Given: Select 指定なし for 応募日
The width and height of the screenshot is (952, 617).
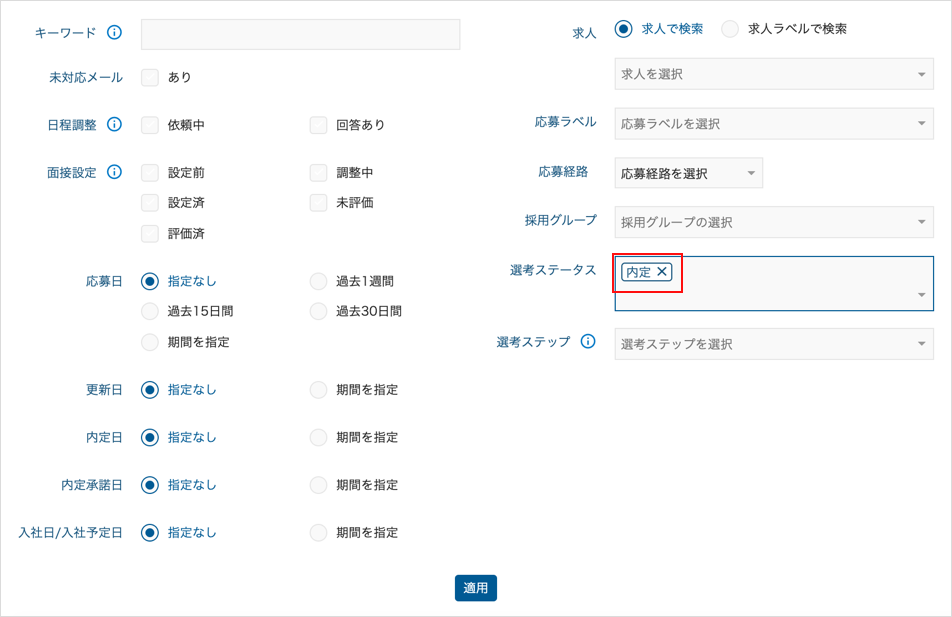Looking at the screenshot, I should [150, 281].
